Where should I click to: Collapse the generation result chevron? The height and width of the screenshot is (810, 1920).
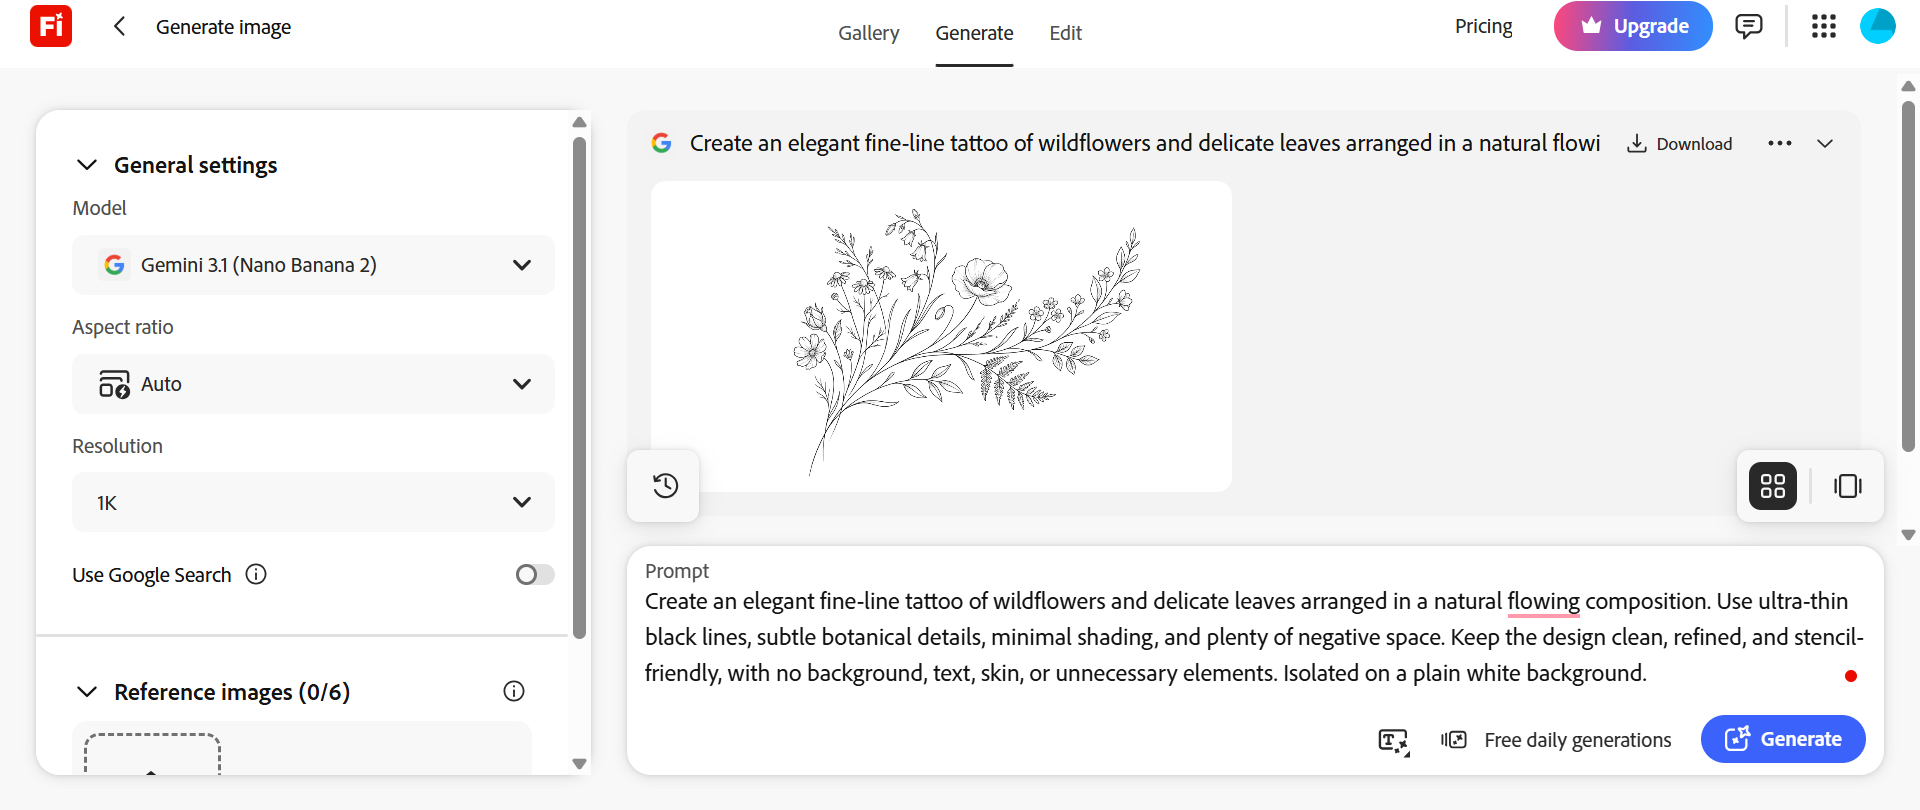1825,144
